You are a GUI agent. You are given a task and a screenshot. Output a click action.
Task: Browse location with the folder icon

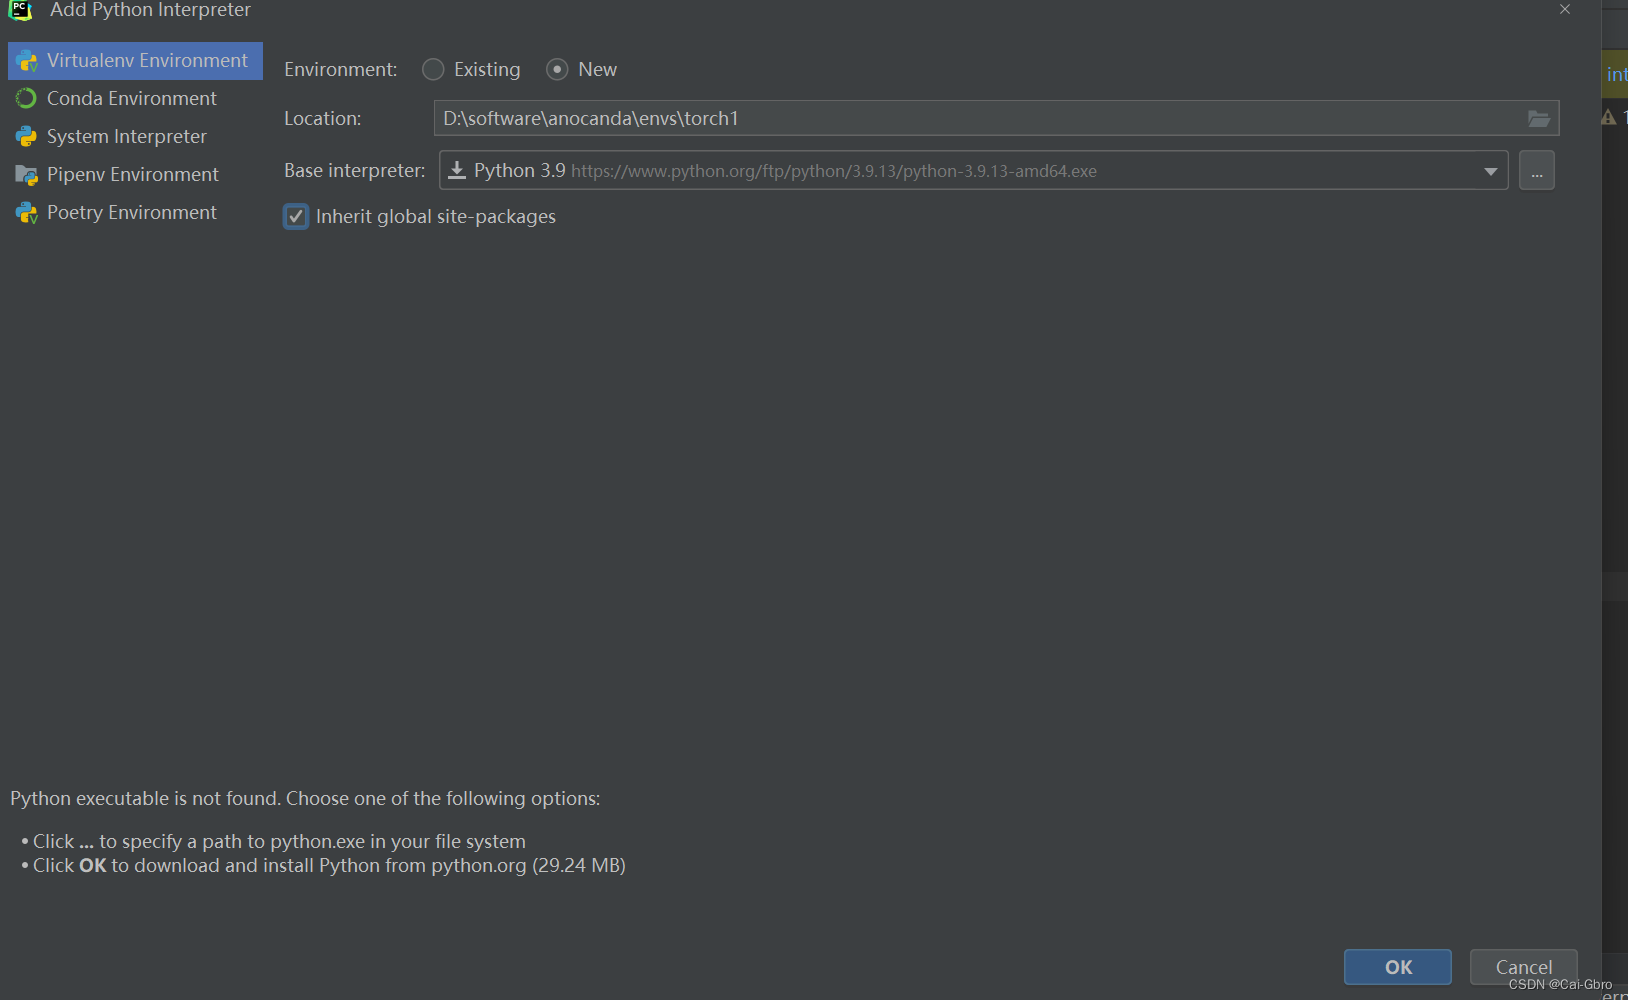1539,119
